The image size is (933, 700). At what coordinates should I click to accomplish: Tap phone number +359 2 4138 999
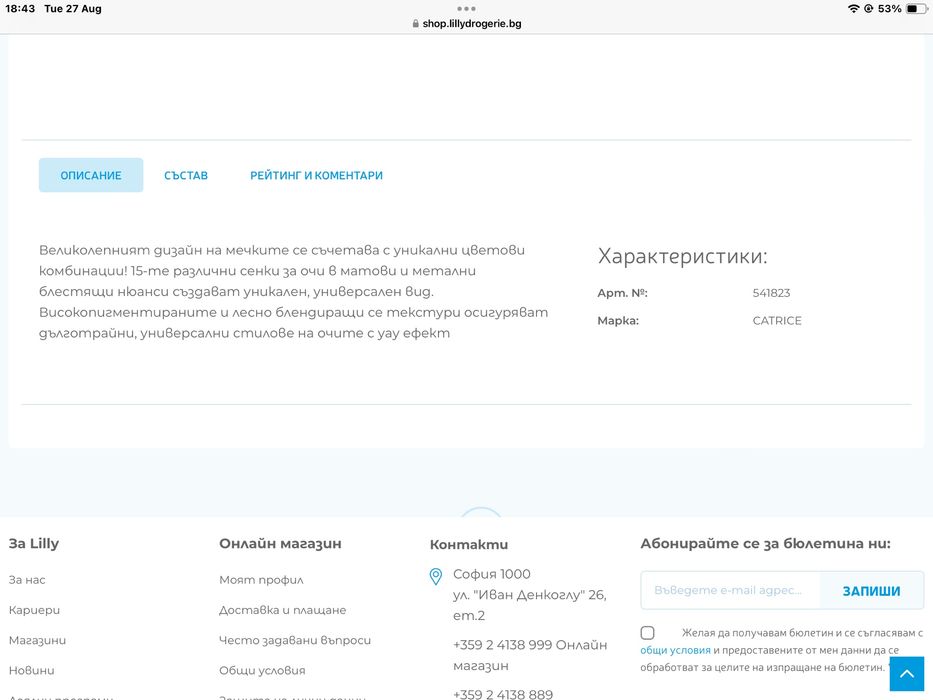tap(502, 645)
